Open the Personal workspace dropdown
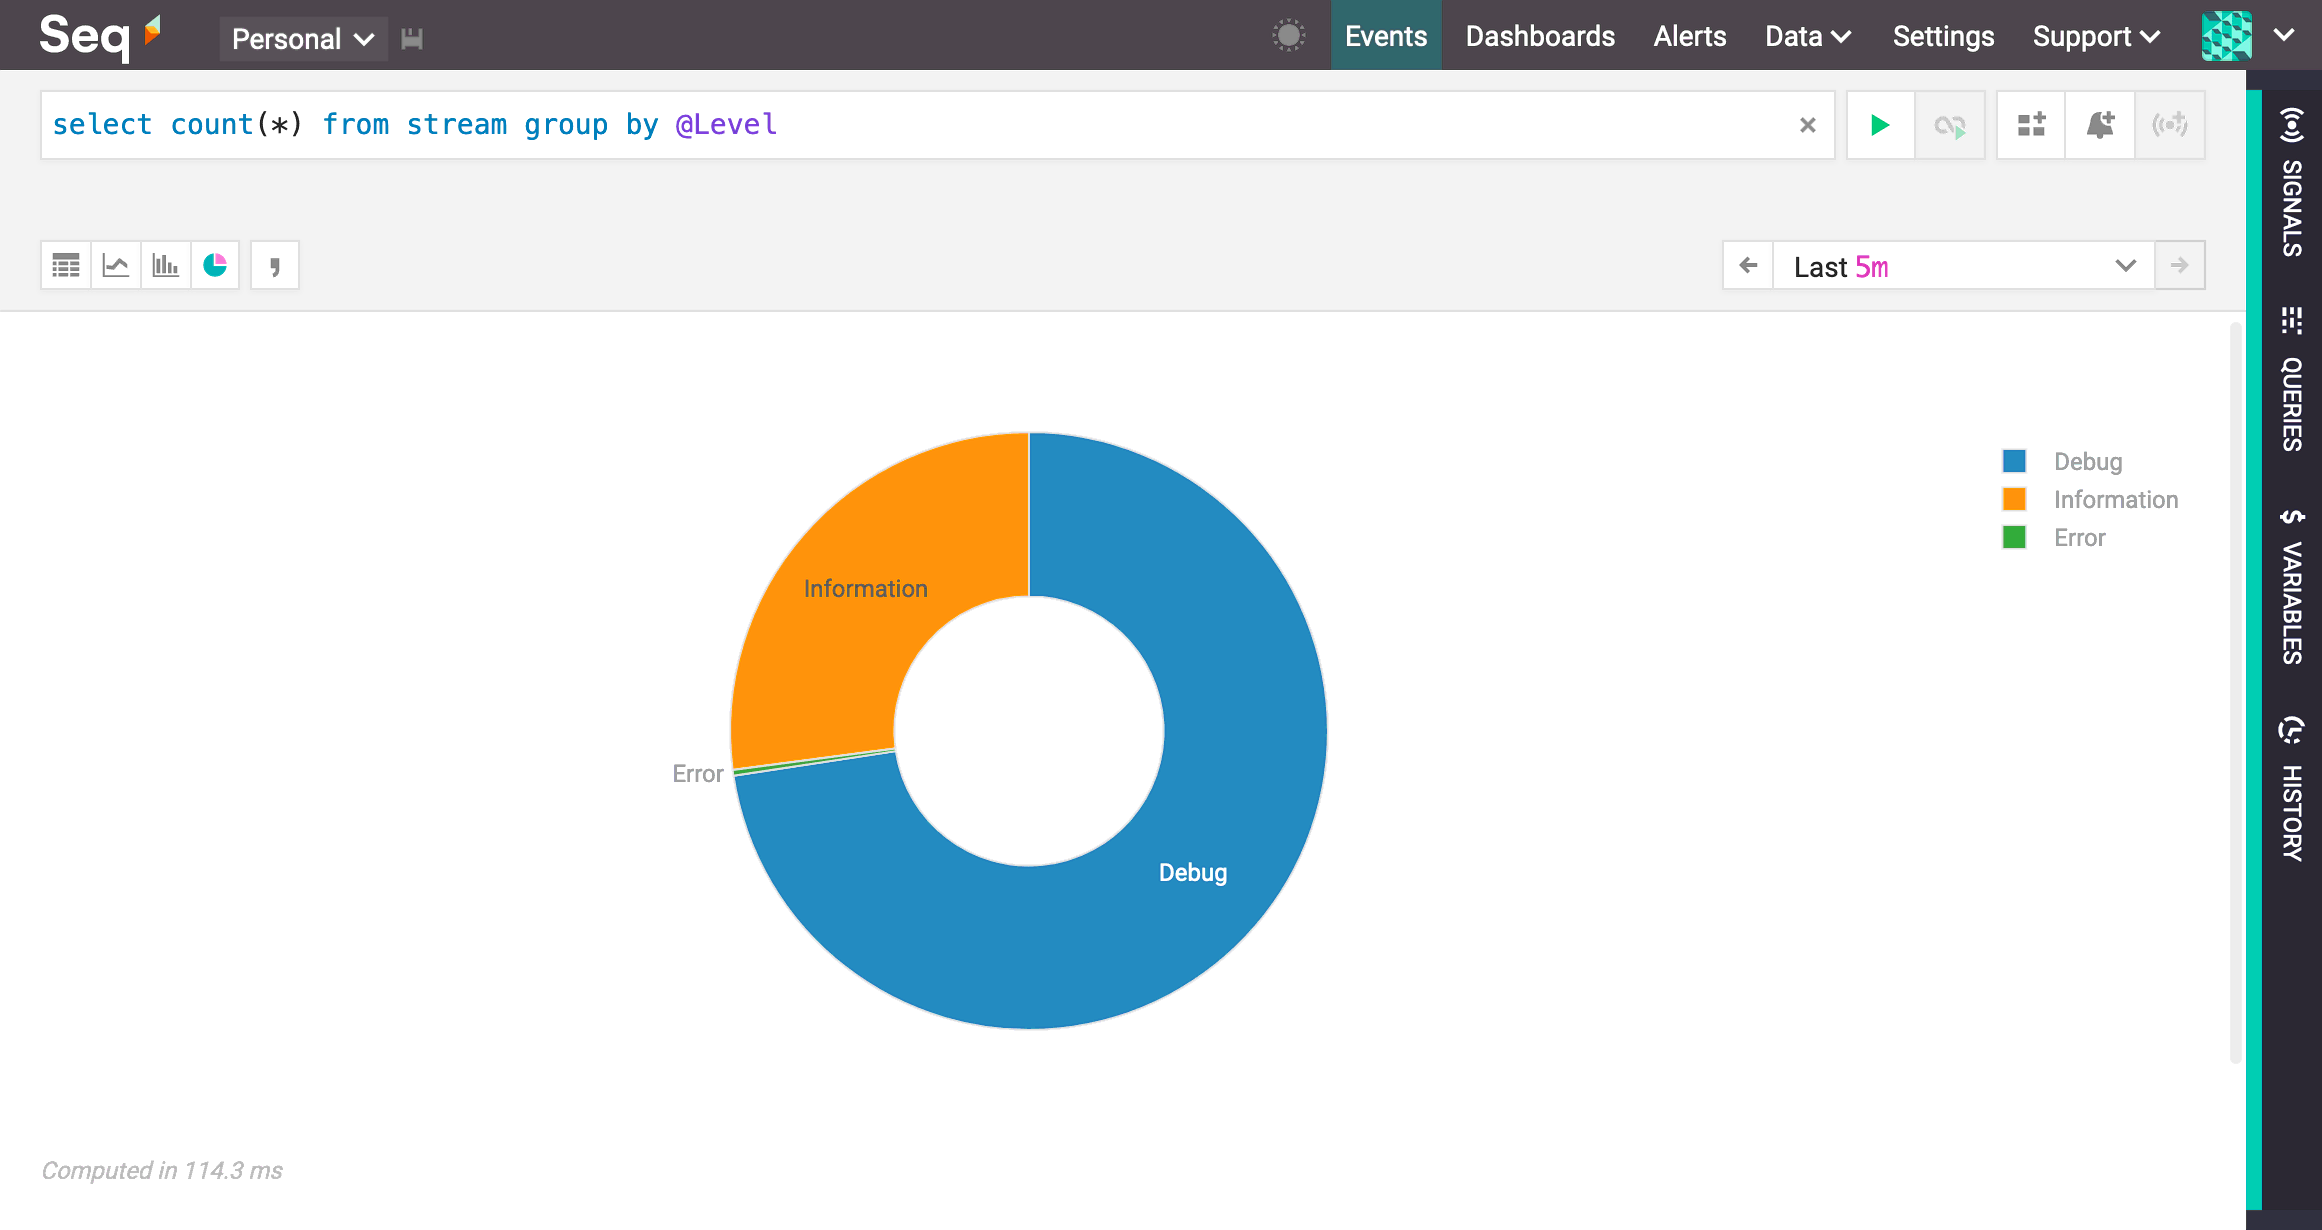This screenshot has height=1230, width=2322. 303,38
